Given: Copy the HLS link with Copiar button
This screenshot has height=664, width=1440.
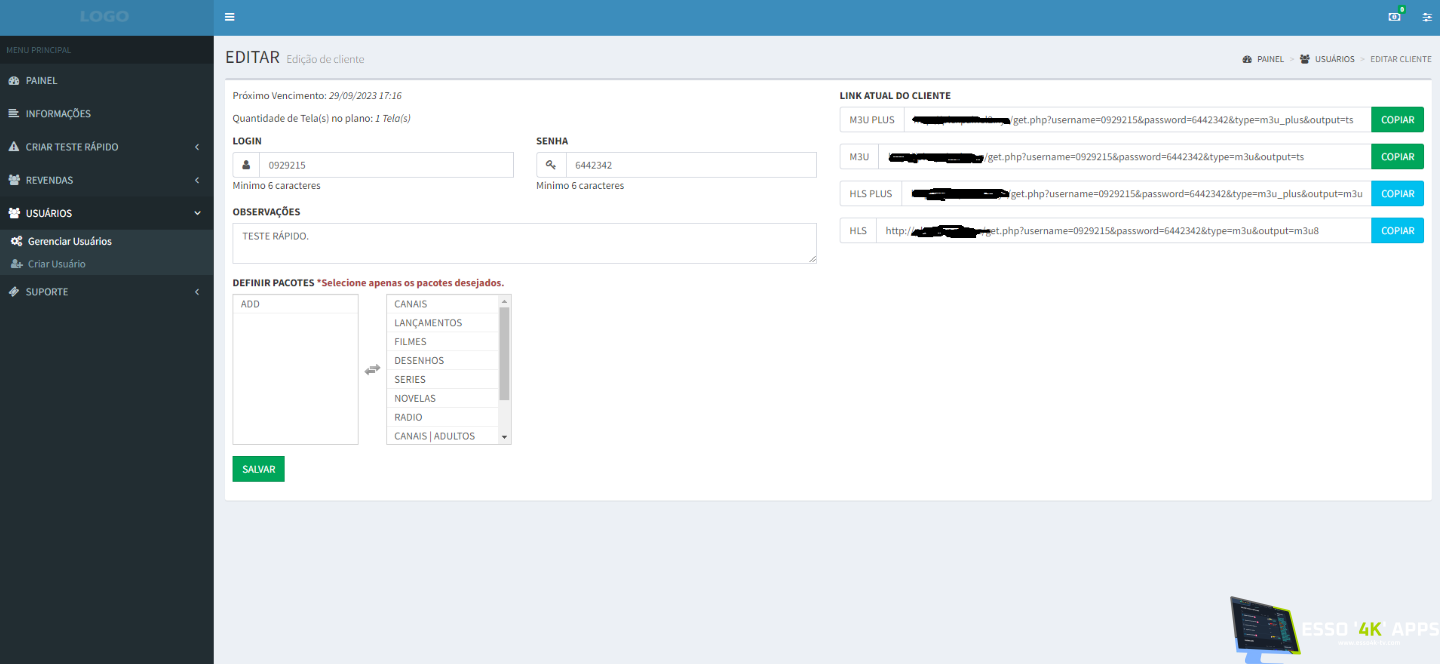Looking at the screenshot, I should tap(1397, 231).
